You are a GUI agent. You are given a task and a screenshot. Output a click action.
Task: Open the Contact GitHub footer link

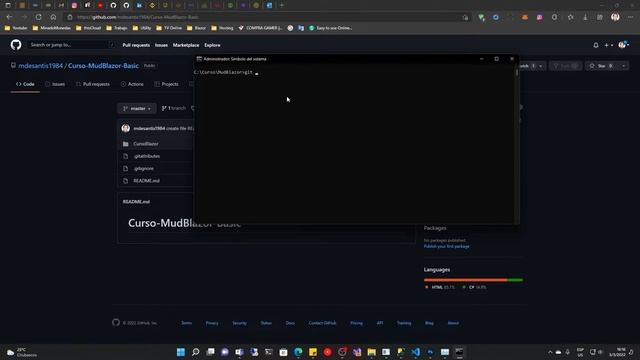pos(322,323)
